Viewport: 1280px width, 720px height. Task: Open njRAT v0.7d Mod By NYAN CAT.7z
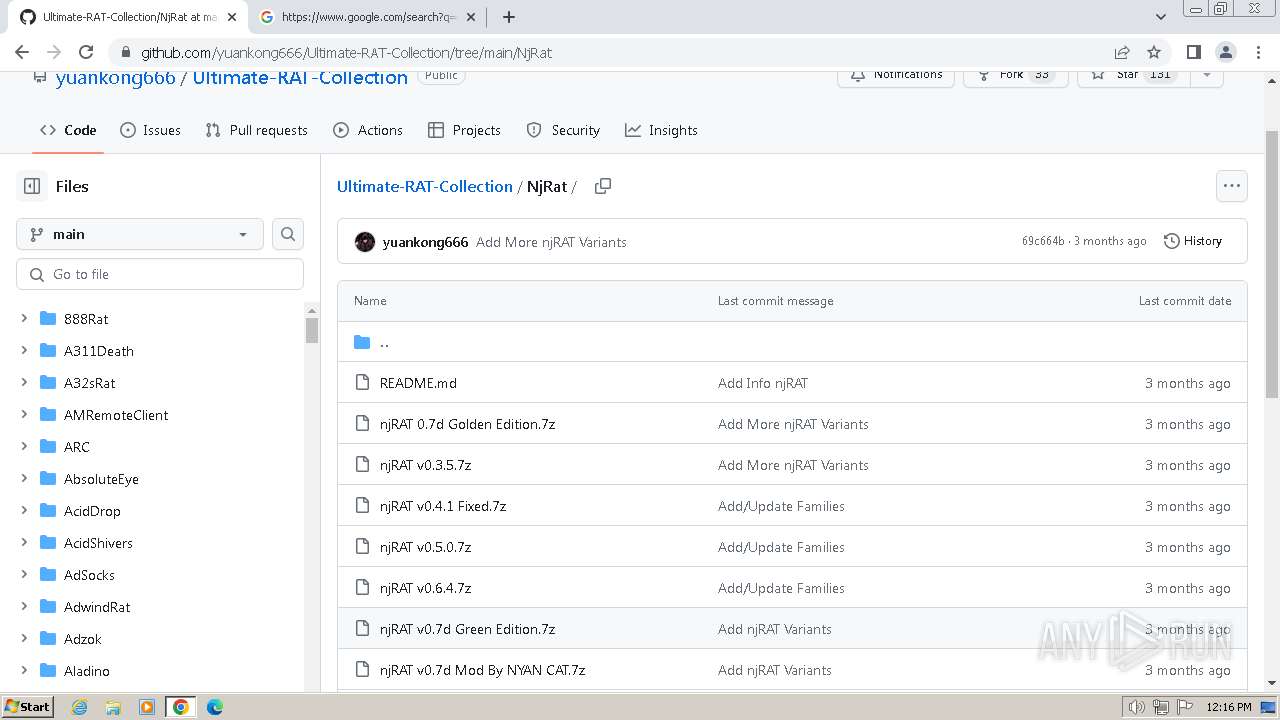482,670
